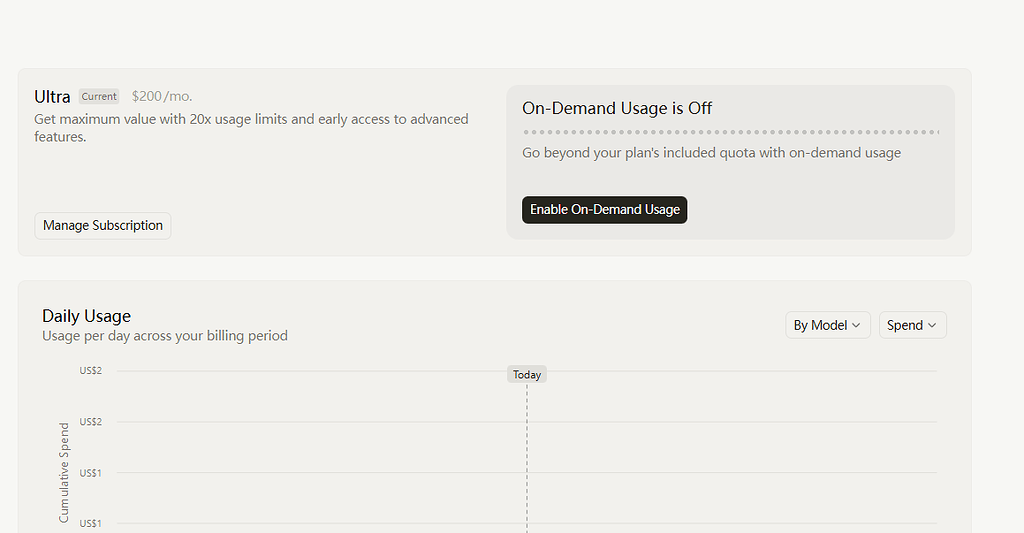
Task: Open the Spend metric dropdown
Action: tap(912, 325)
